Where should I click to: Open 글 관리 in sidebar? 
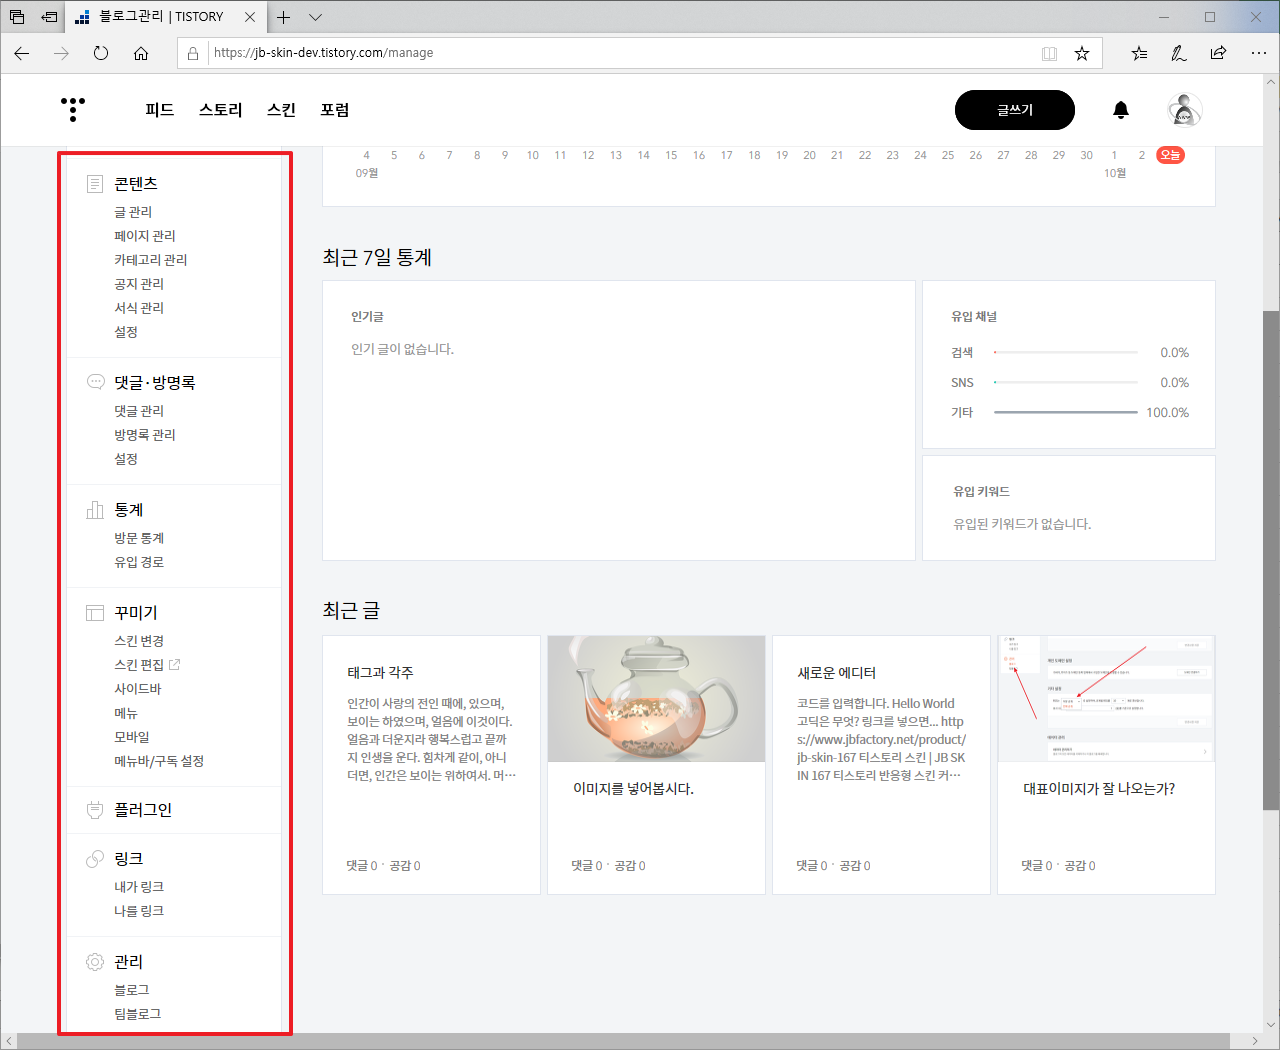133,212
